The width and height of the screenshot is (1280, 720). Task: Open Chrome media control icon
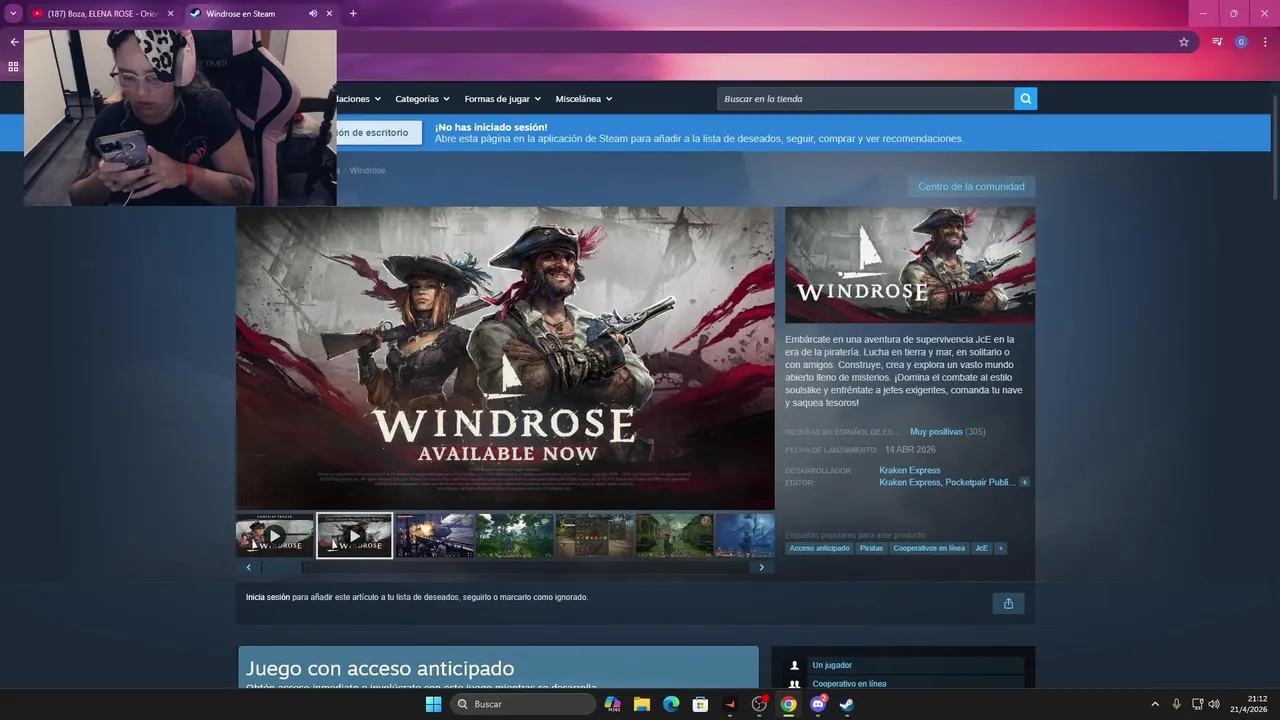click(1217, 42)
